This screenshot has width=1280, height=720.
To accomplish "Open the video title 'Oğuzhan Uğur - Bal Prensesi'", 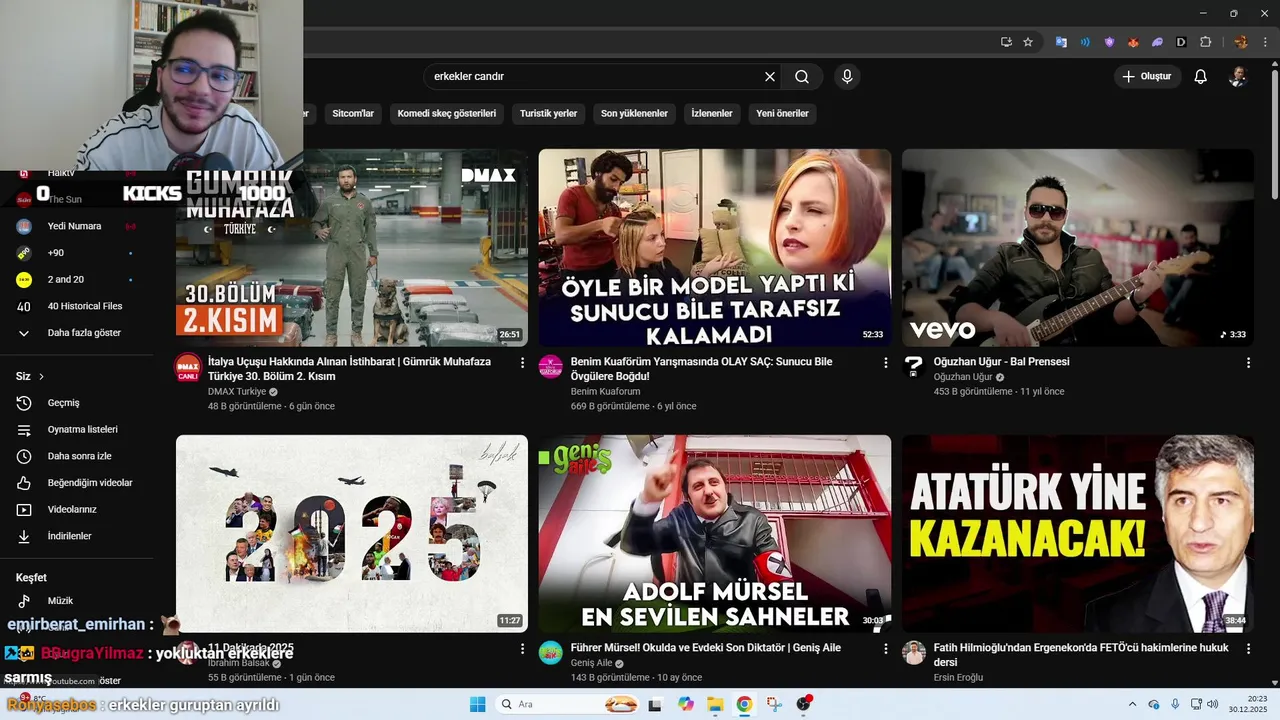I will point(1001,362).
